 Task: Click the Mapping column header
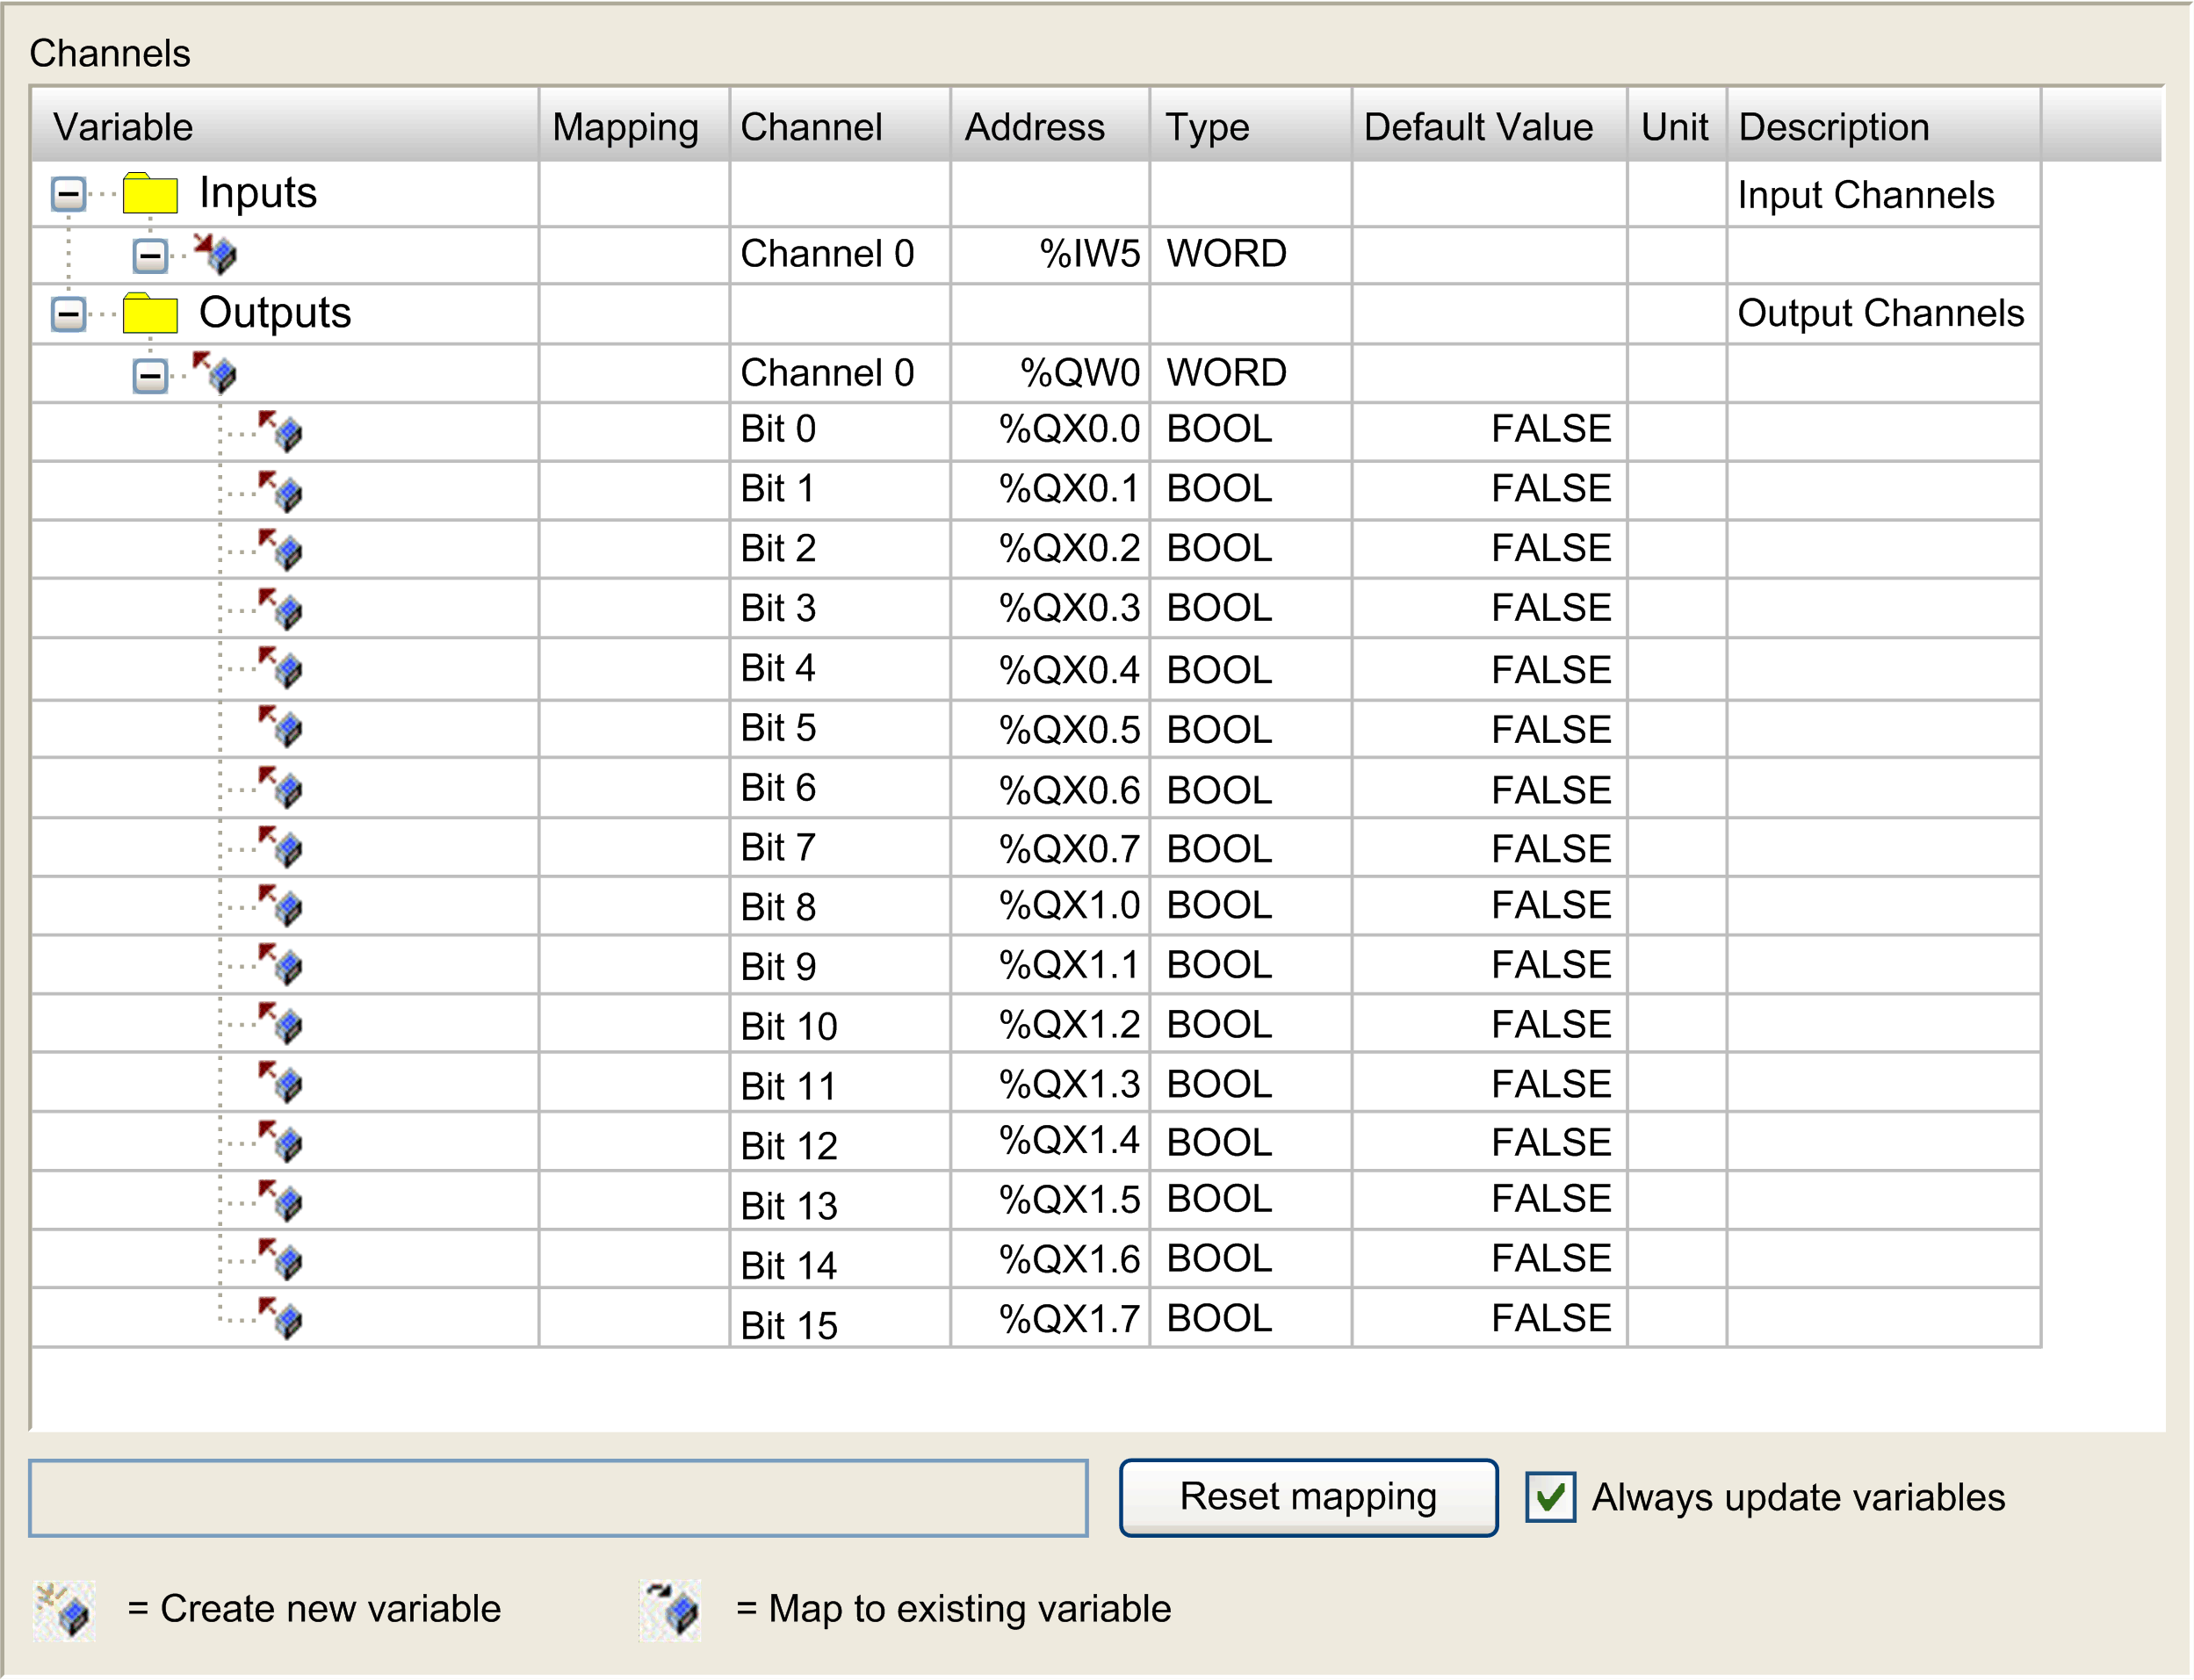[627, 126]
